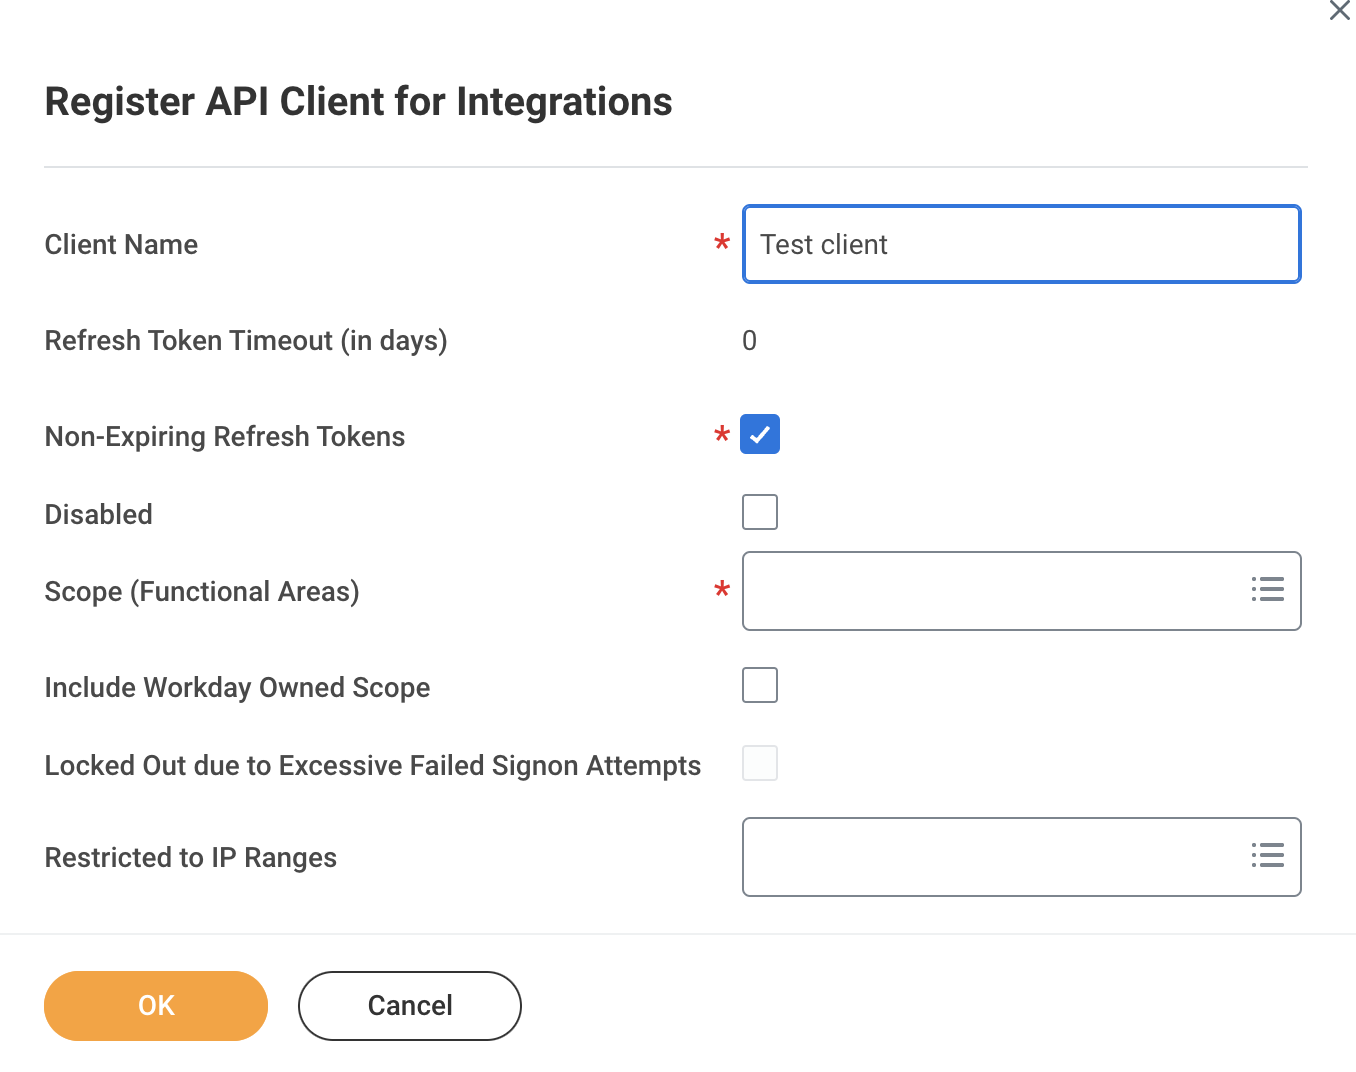
Task: Click the Refresh Token Timeout value 0
Action: point(749,340)
